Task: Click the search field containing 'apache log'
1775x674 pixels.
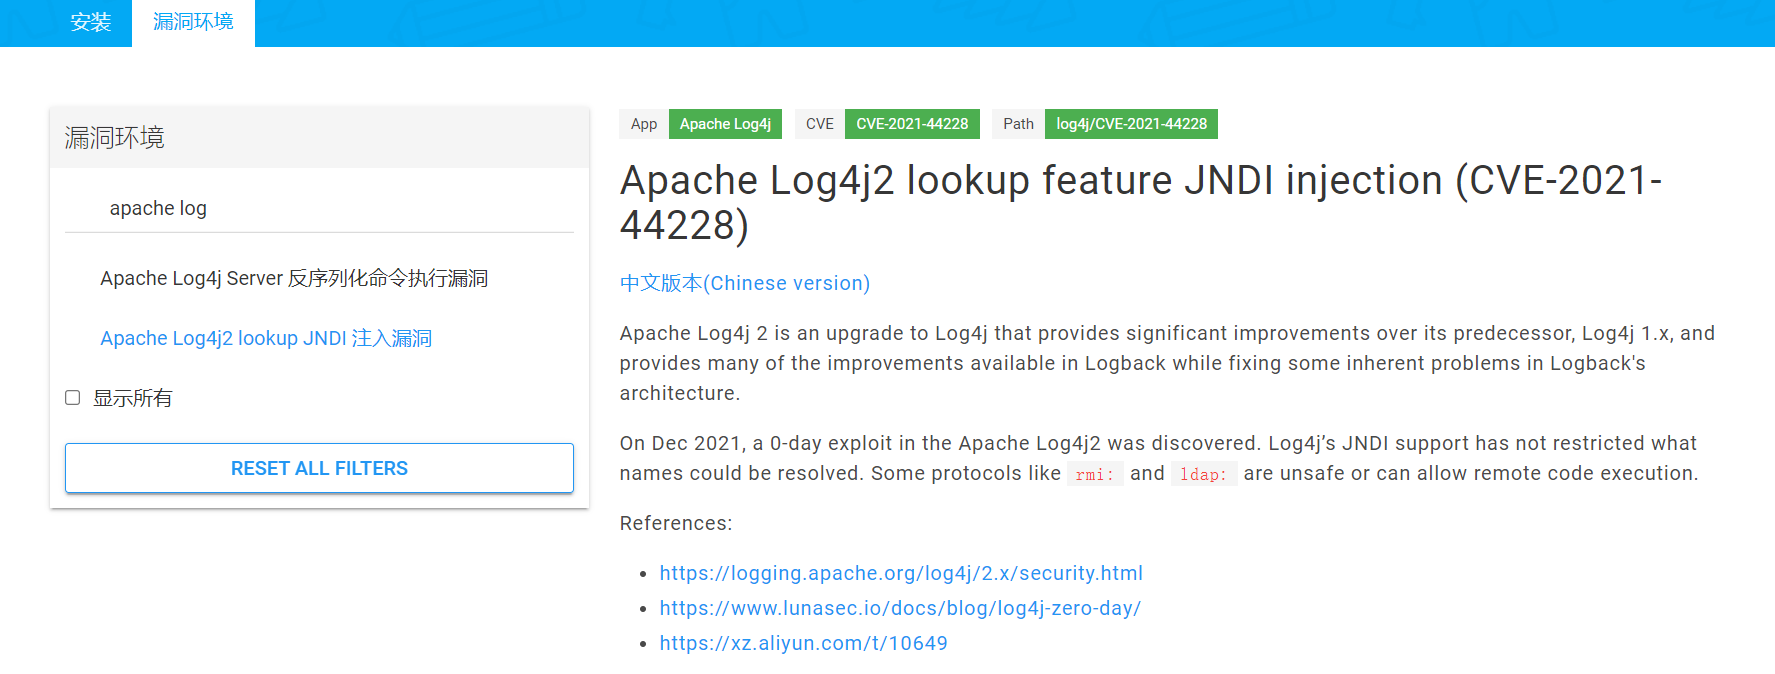Action: (319, 208)
